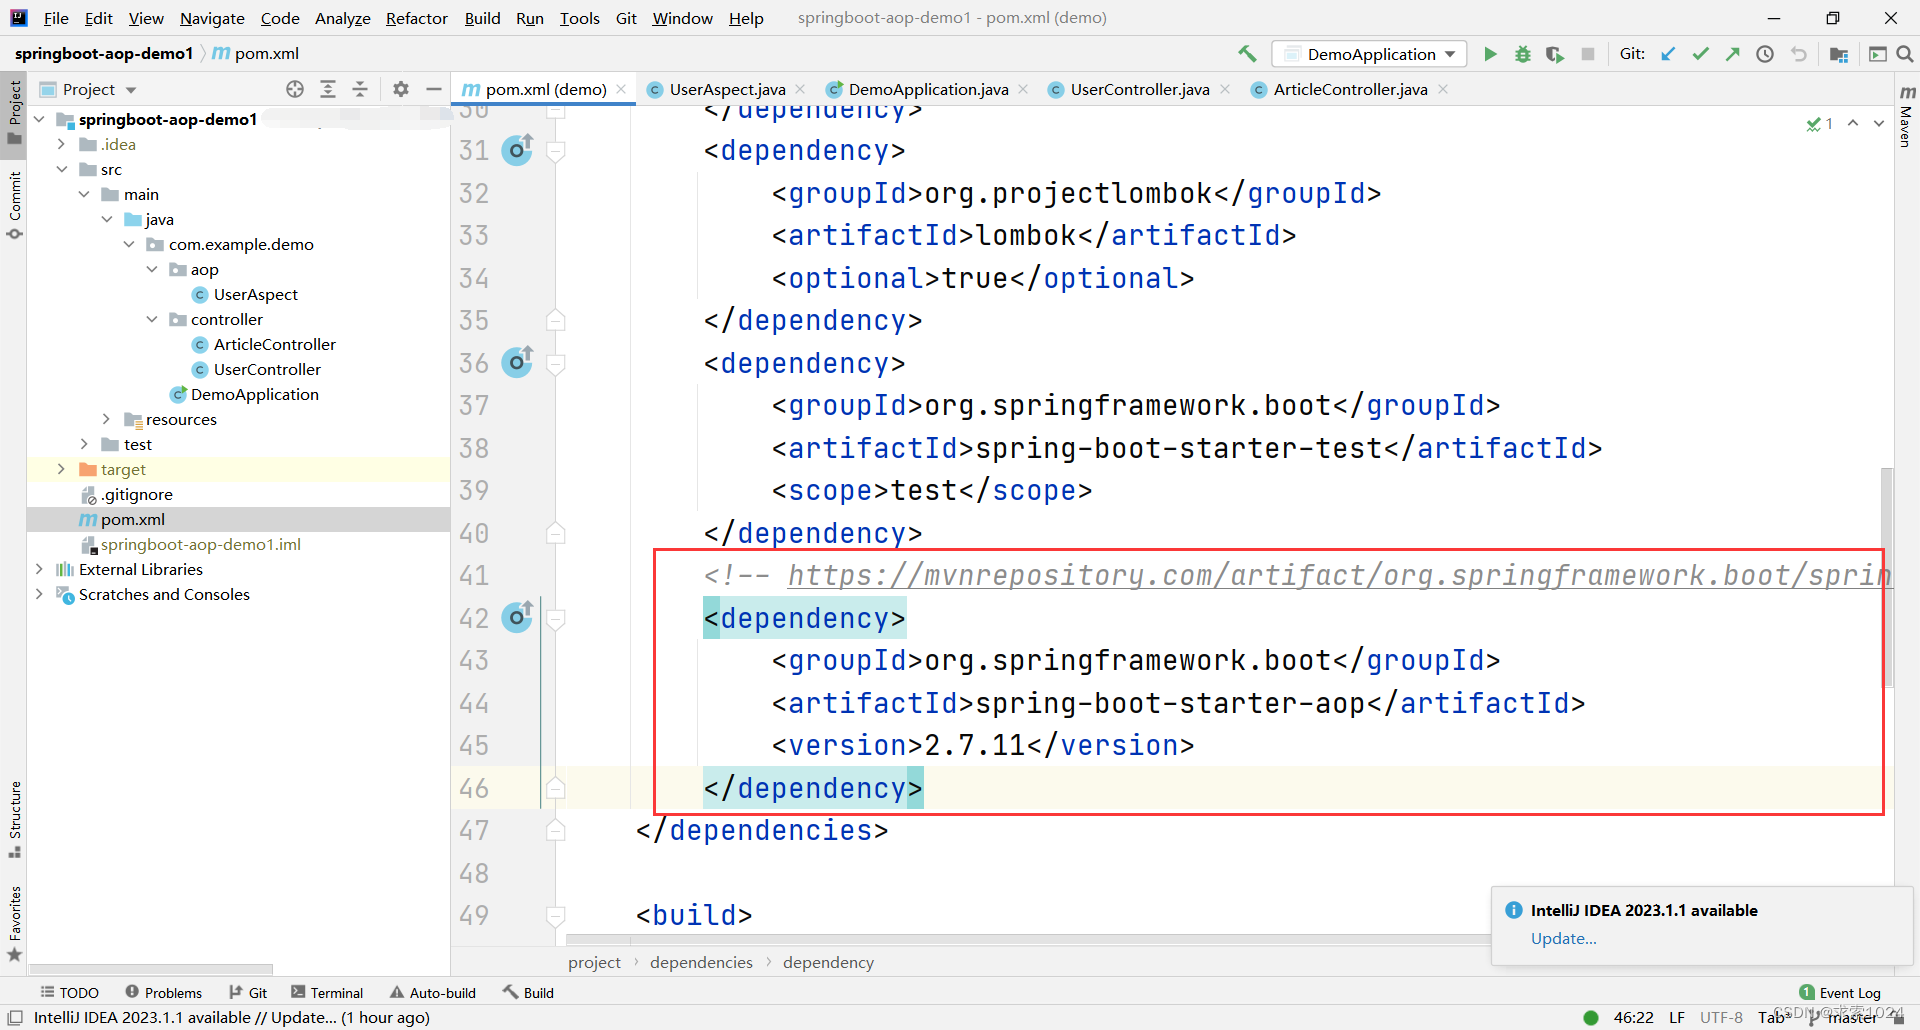Click LF line separator in status bar
Screen dimensions: 1920x1030
(1676, 1017)
